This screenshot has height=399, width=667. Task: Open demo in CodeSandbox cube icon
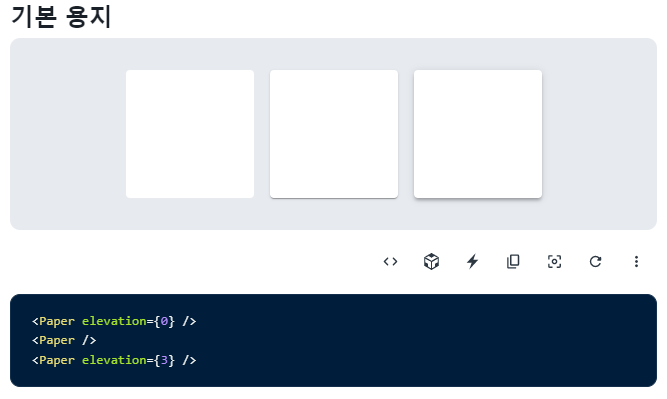click(431, 262)
